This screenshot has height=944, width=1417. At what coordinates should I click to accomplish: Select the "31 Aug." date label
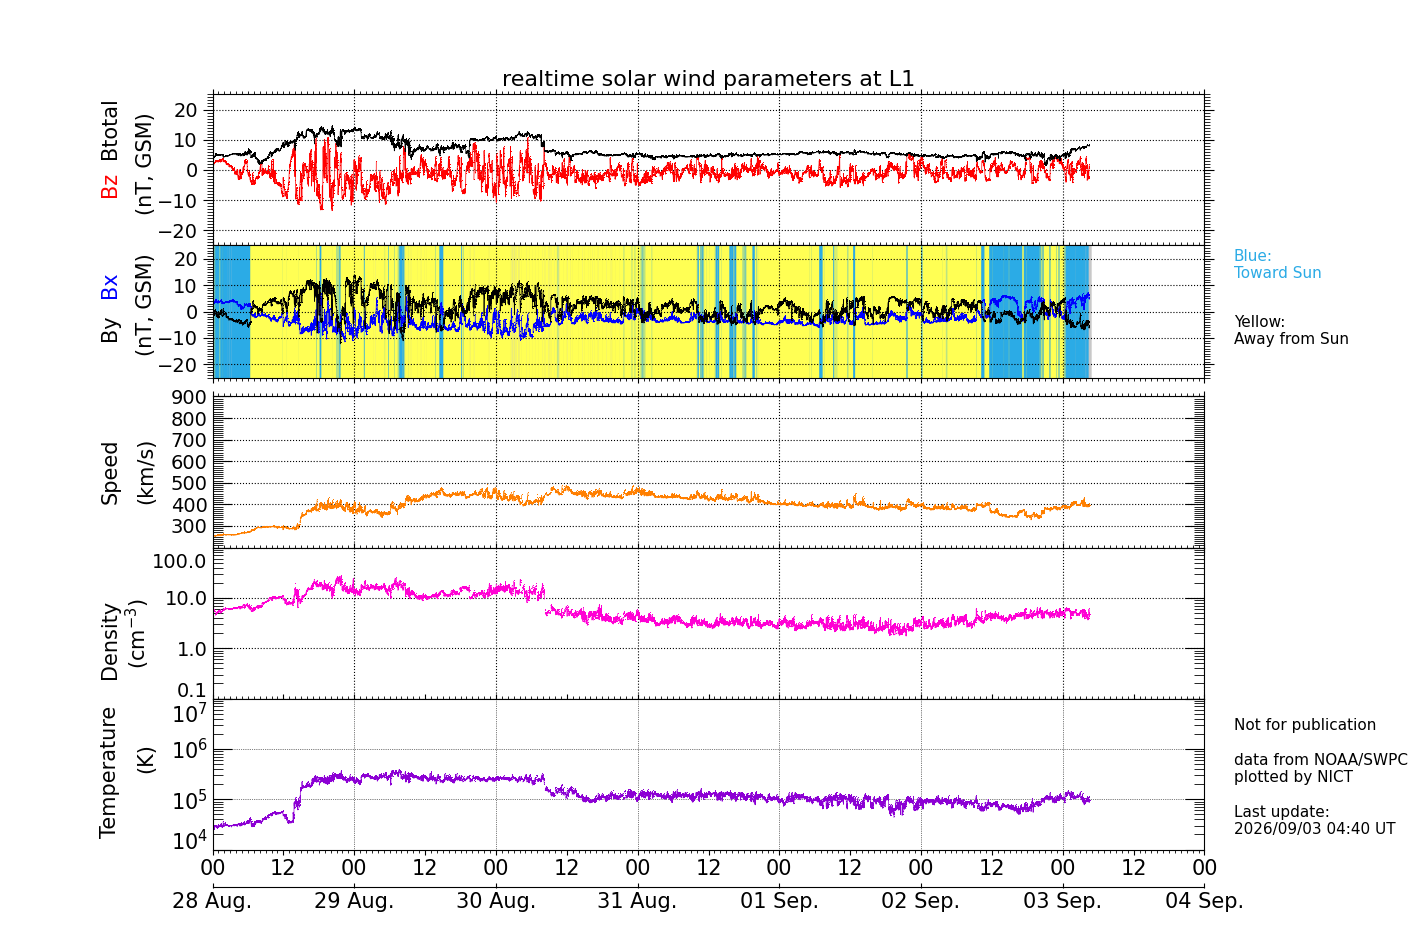coord(637,901)
